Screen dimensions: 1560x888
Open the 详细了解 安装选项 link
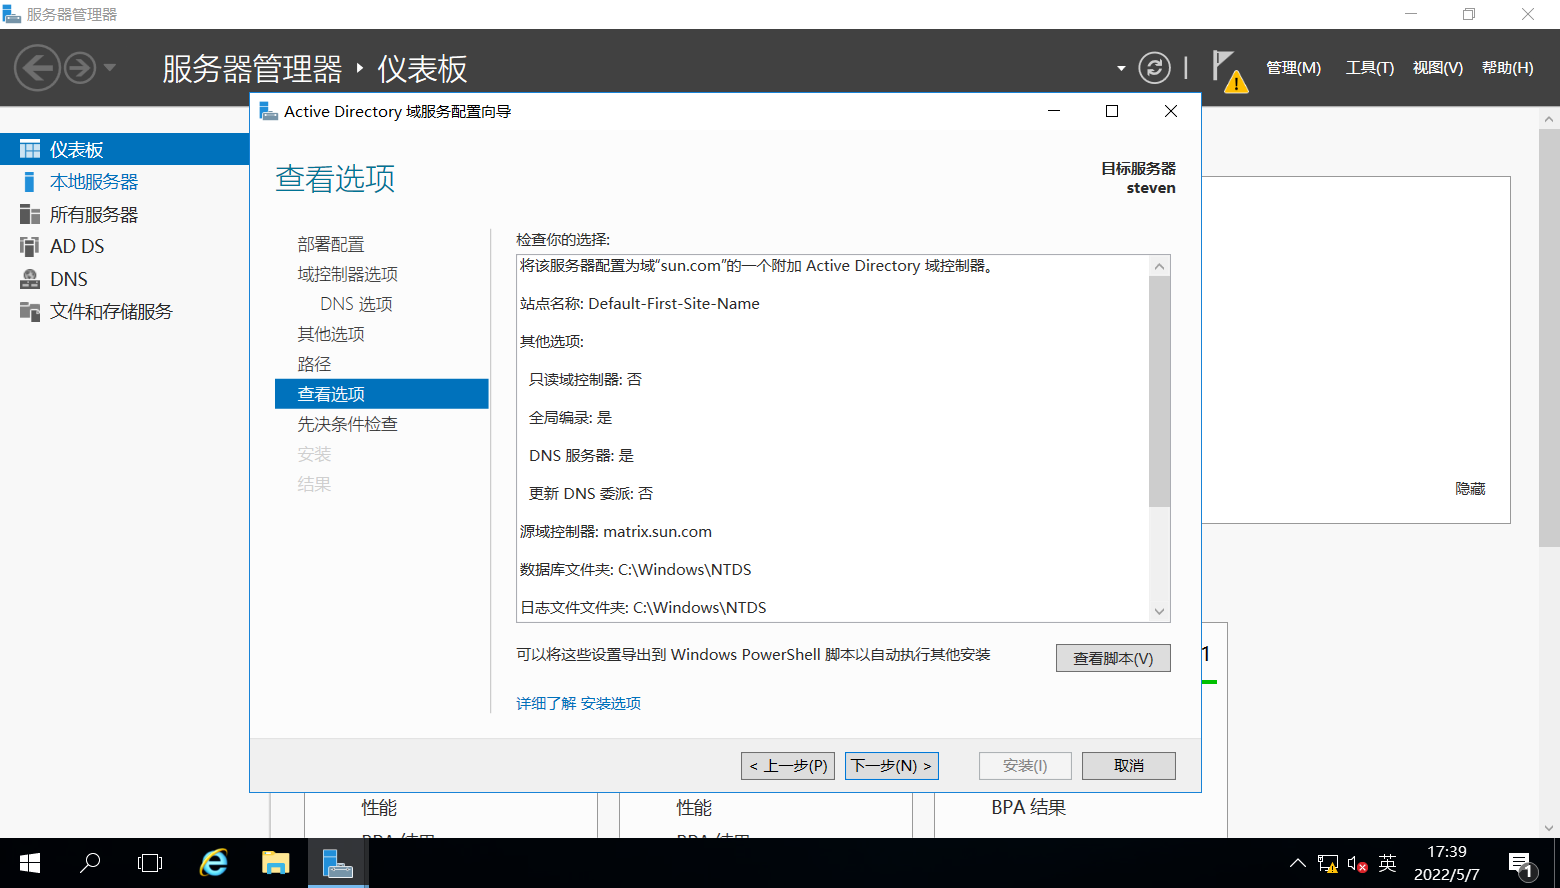(578, 703)
